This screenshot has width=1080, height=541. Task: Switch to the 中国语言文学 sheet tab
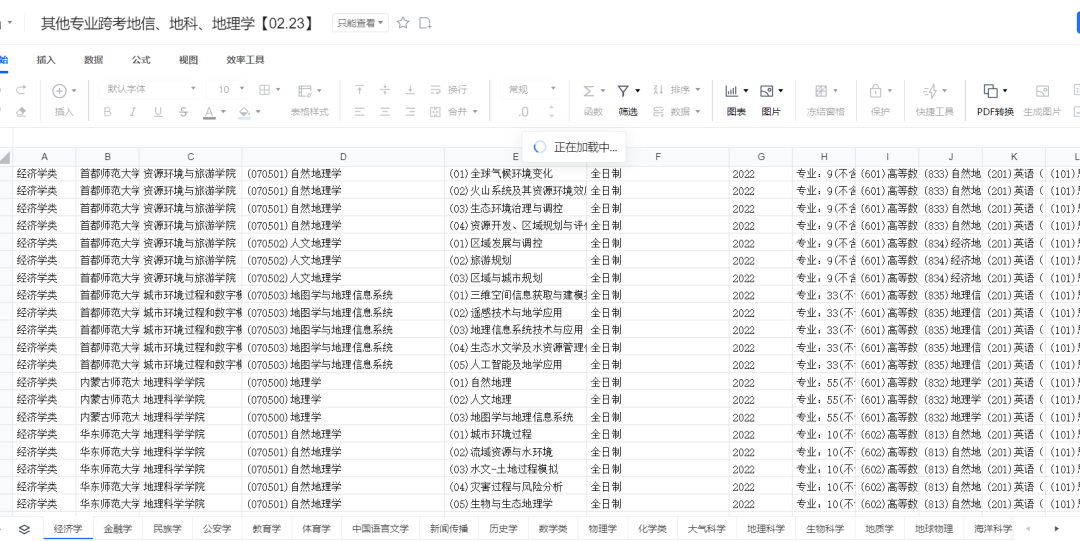pyautogui.click(x=381, y=529)
